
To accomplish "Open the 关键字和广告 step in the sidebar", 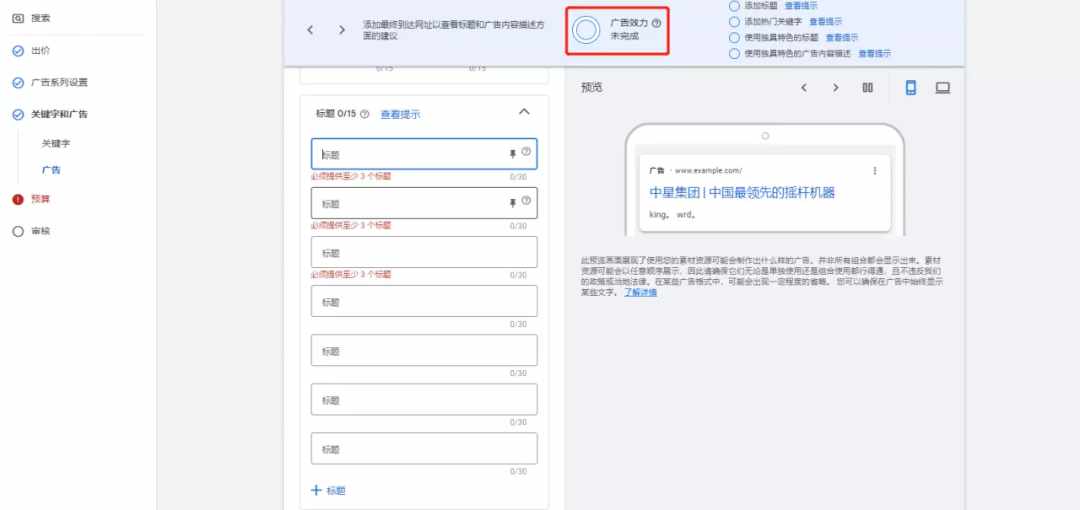I will coord(58,114).
